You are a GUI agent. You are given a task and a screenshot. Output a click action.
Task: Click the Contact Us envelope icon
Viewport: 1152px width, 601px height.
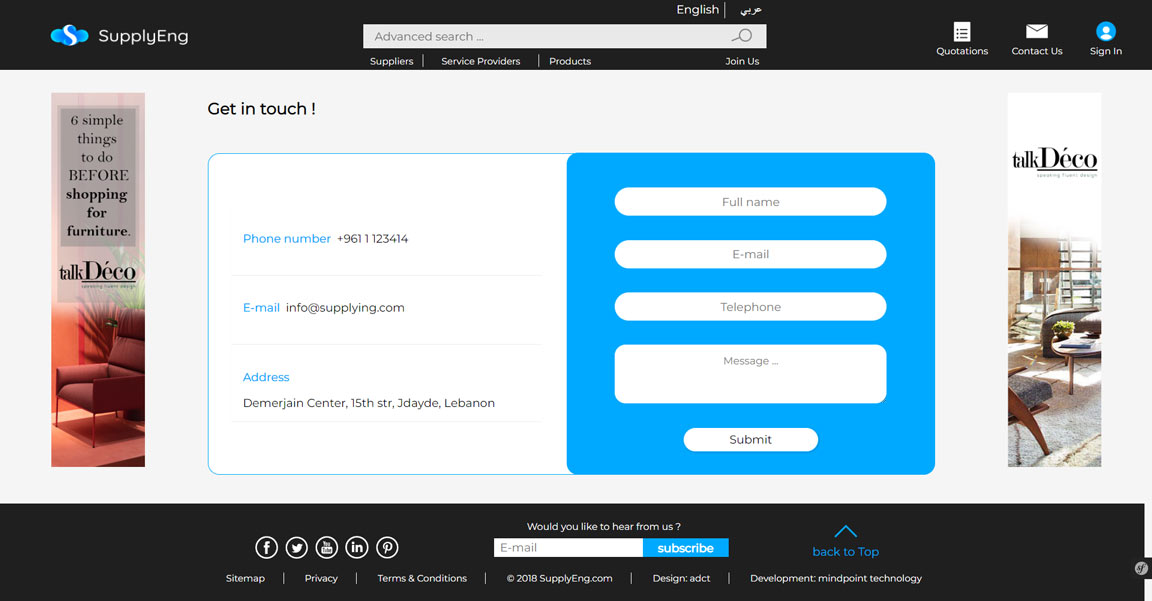pyautogui.click(x=1037, y=32)
